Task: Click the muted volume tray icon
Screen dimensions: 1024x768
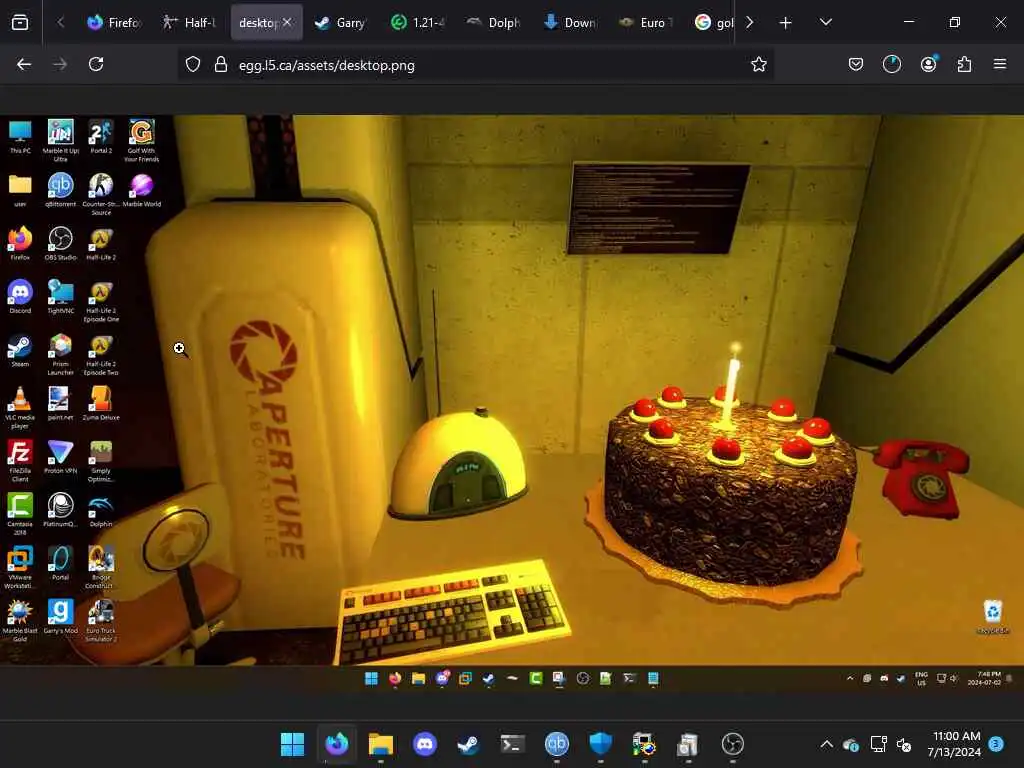Action: pos(904,744)
